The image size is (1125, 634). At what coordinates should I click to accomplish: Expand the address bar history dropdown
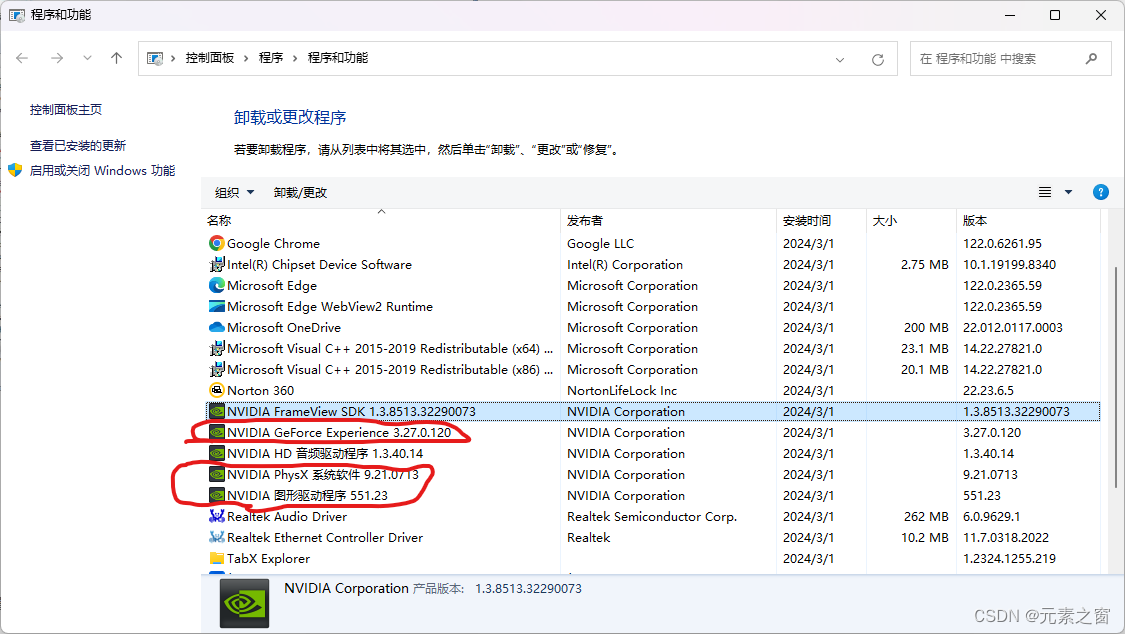839,60
